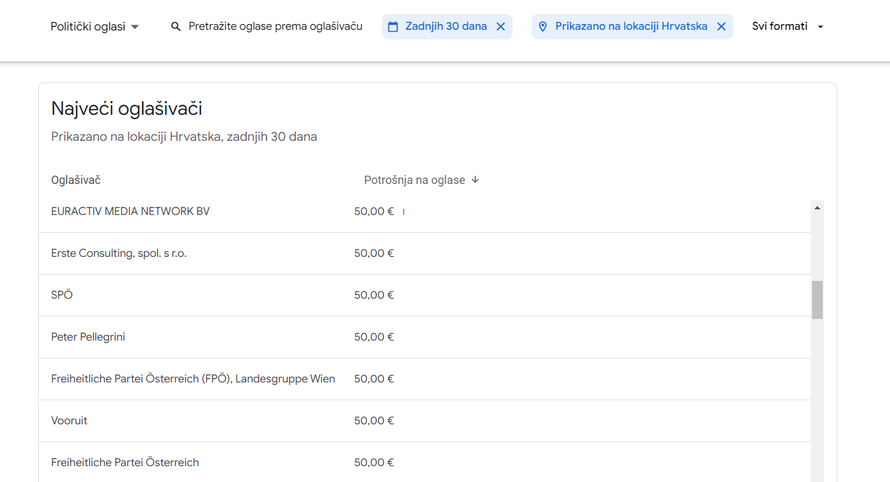Click the Oglašivač column header
Viewport: 890px width, 482px height.
pyautogui.click(x=76, y=180)
